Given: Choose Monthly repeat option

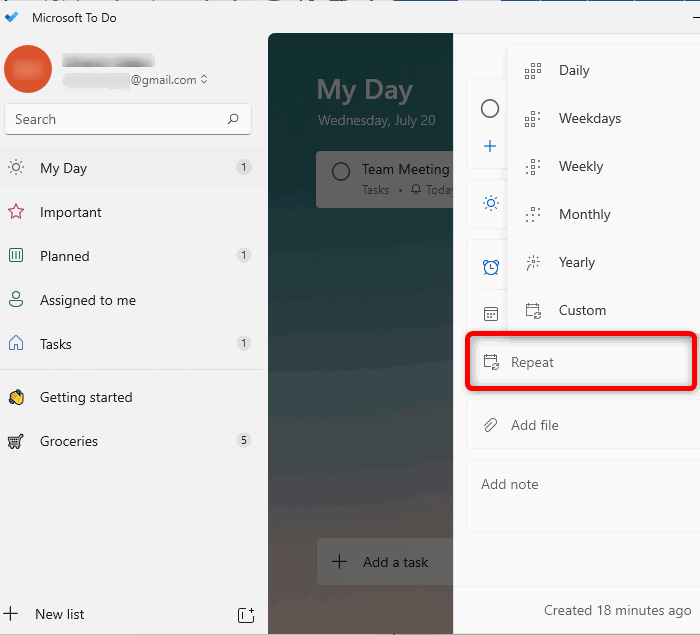Looking at the screenshot, I should pos(604,214).
